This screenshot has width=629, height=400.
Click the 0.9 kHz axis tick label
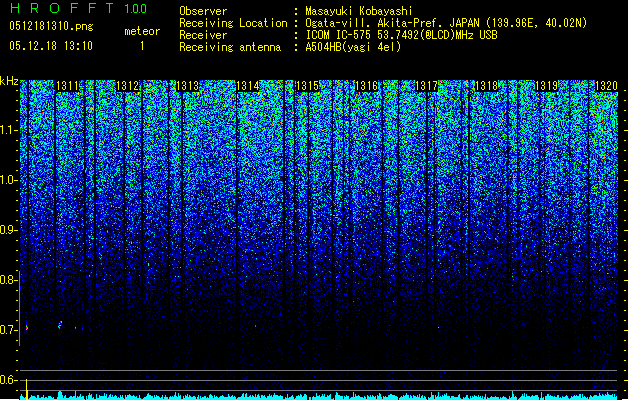pos(8,230)
